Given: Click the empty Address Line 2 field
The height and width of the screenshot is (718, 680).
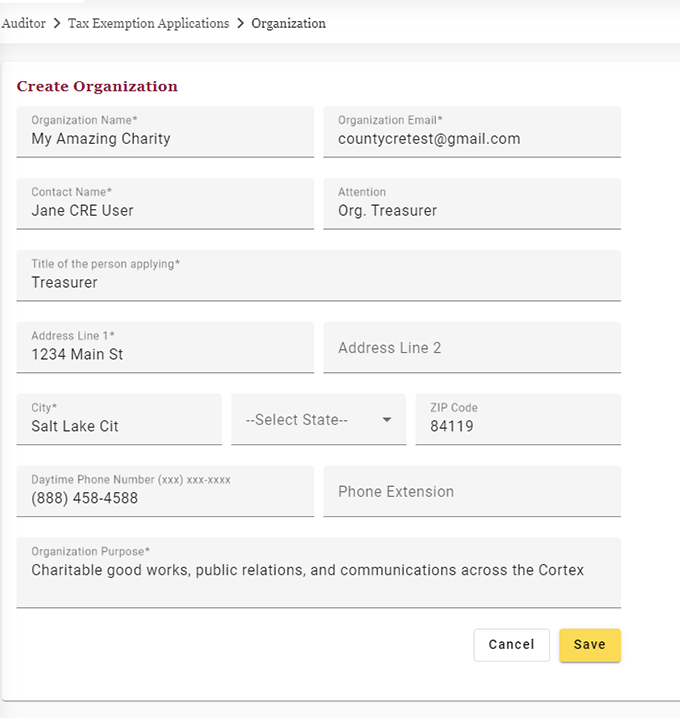Looking at the screenshot, I should click(x=471, y=348).
